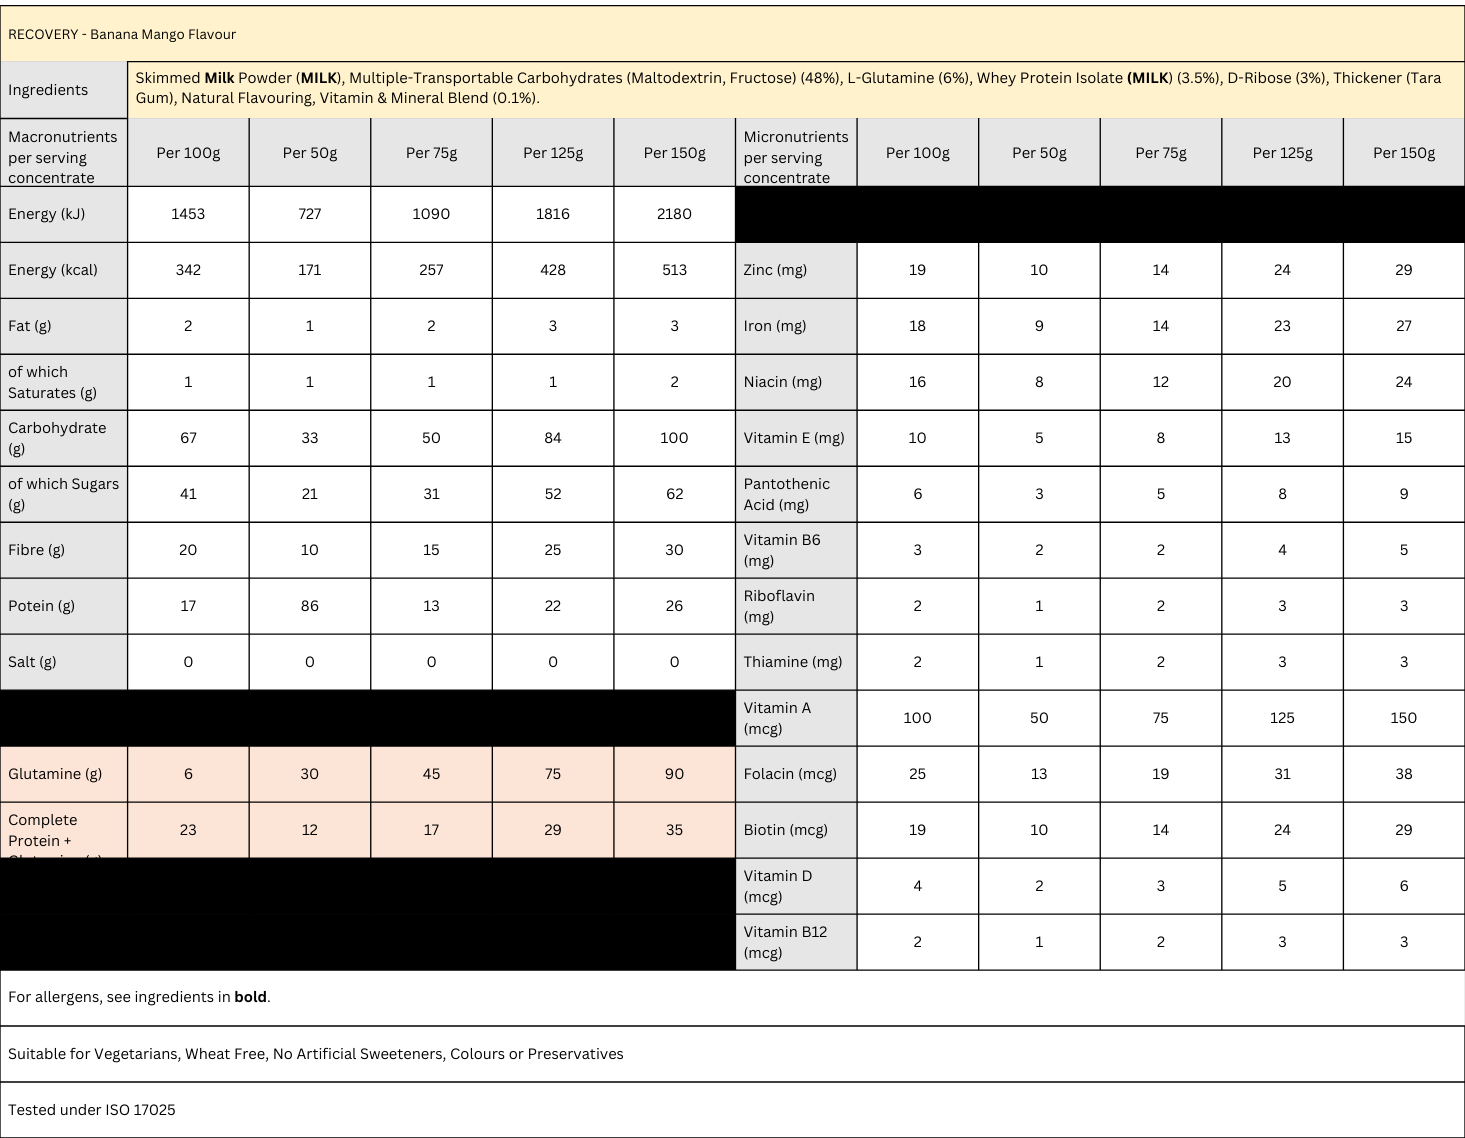Select the Ingredients label cell
The height and width of the screenshot is (1138, 1465).
pyautogui.click(x=48, y=90)
